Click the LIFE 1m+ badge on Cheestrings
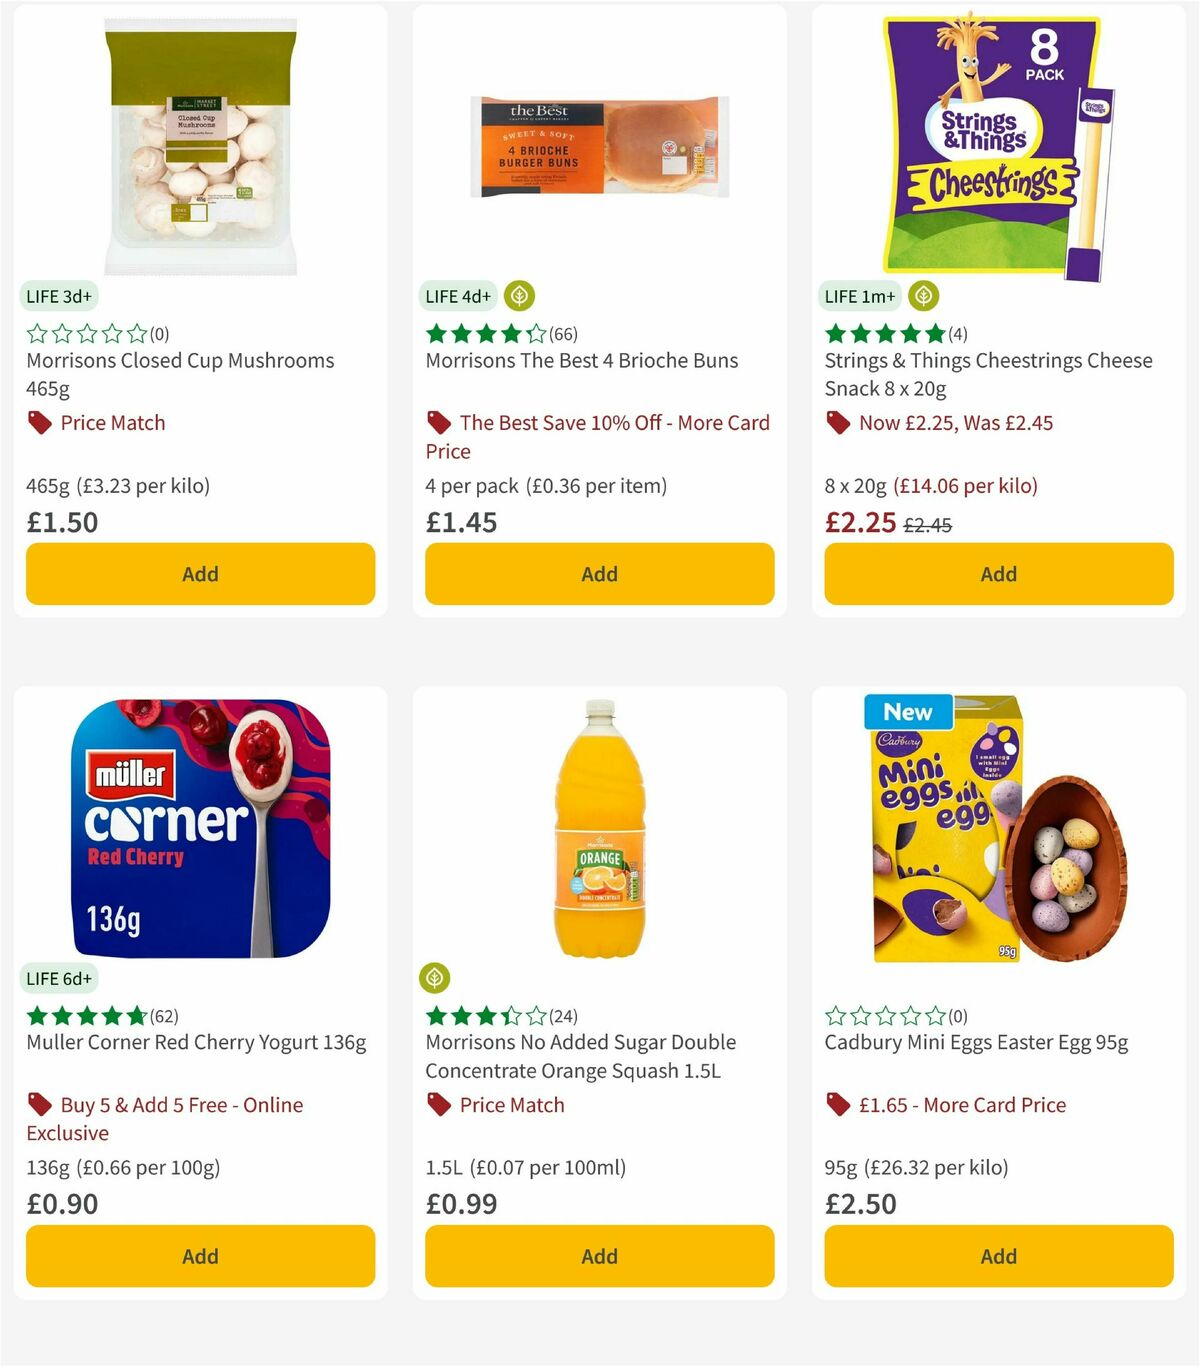Image resolution: width=1200 pixels, height=1366 pixels. (x=859, y=296)
